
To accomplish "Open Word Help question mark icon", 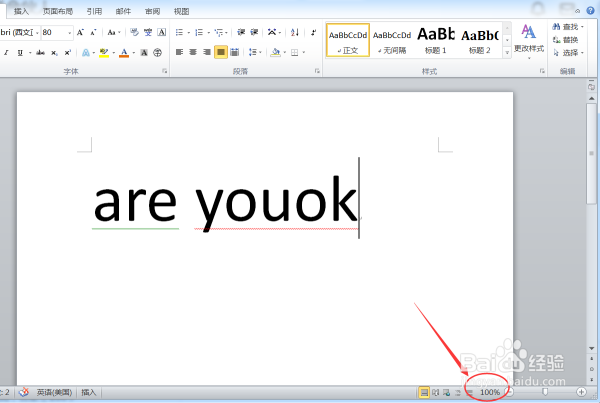I will pos(590,11).
